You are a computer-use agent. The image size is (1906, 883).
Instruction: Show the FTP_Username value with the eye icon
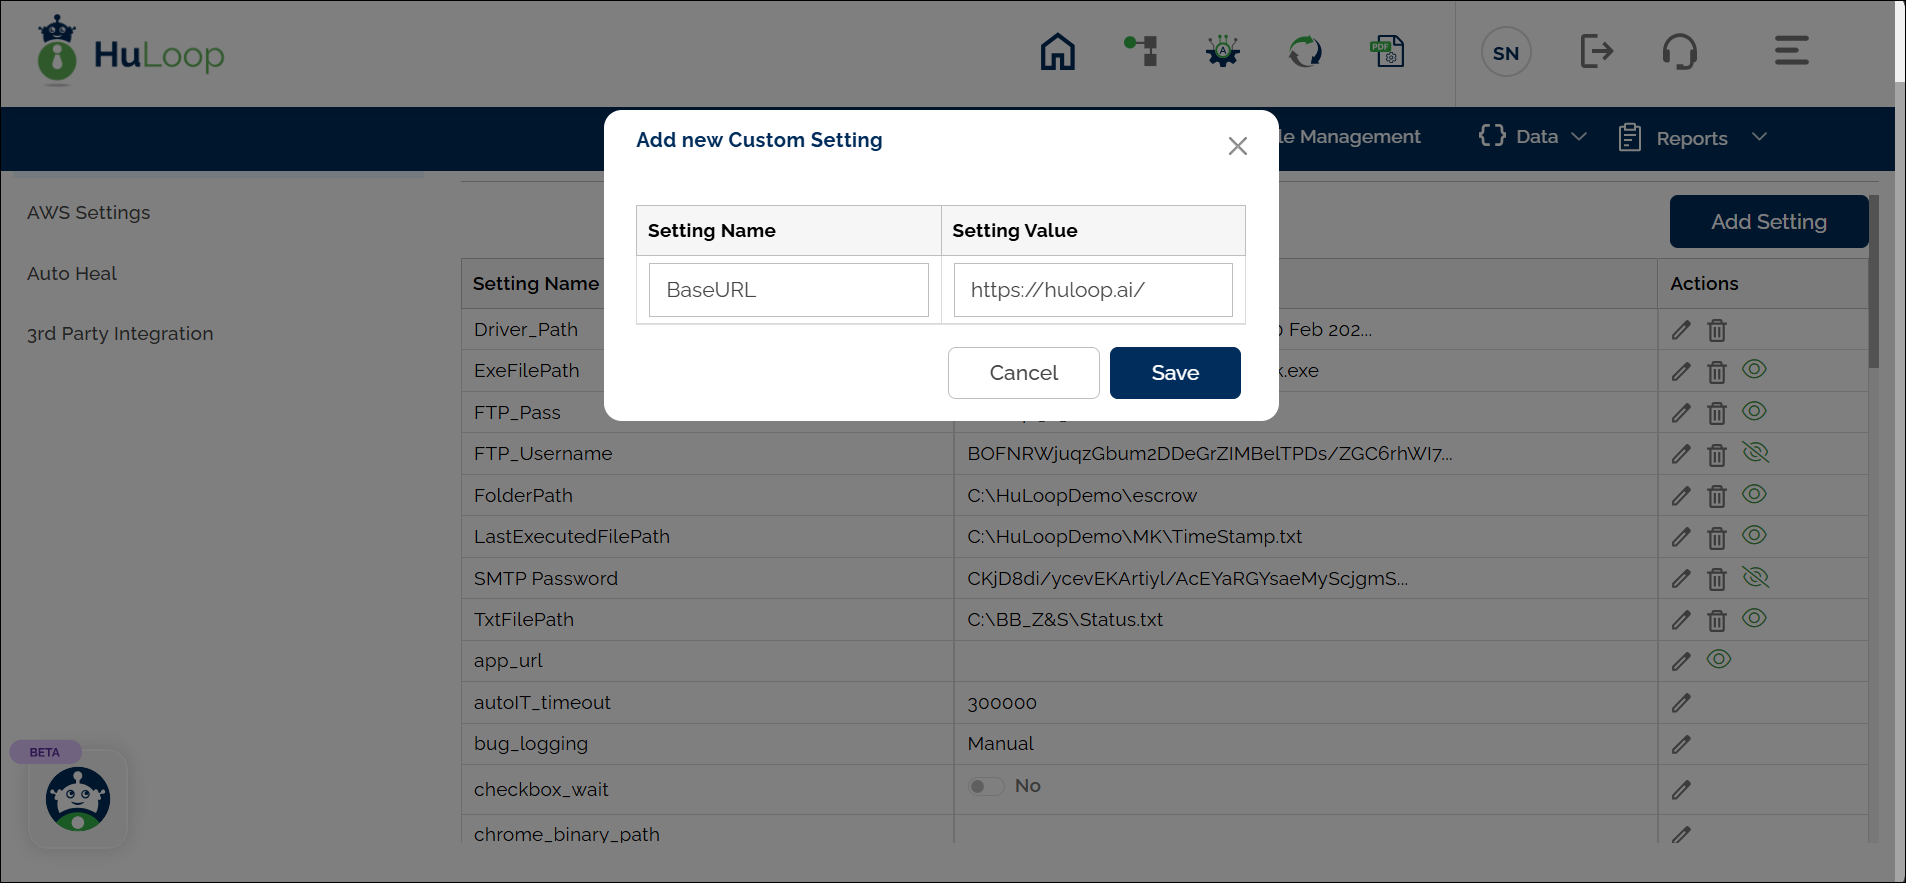[1755, 453]
